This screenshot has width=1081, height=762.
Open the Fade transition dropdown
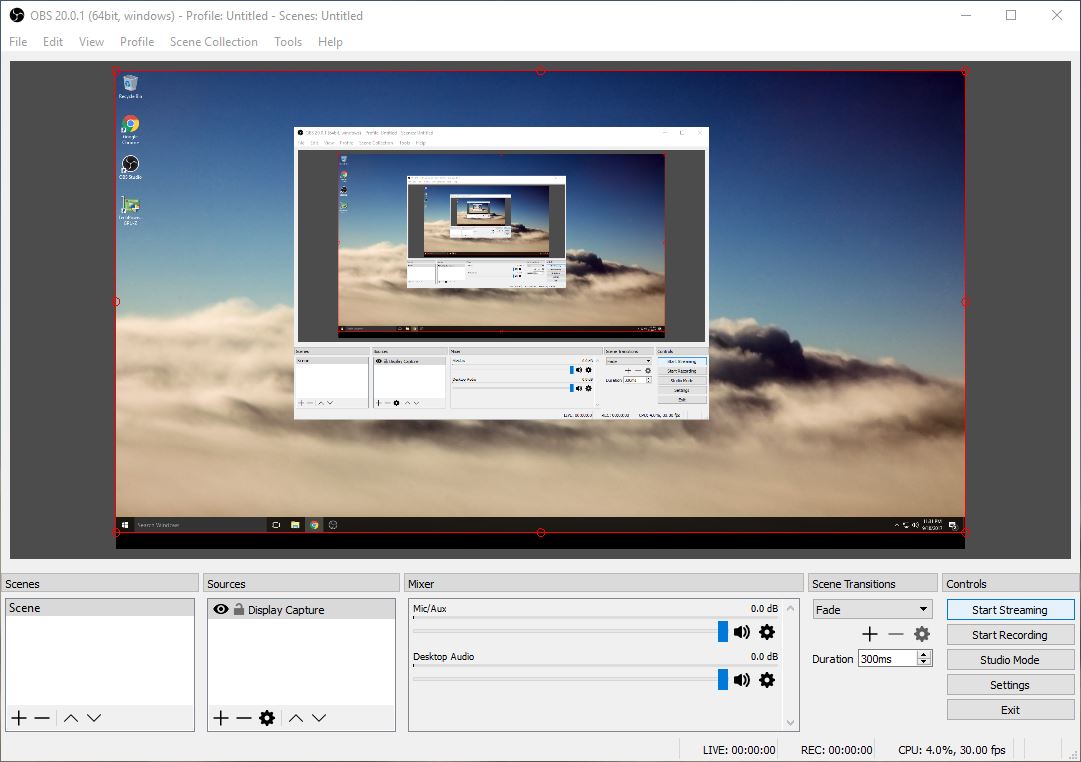tap(872, 609)
